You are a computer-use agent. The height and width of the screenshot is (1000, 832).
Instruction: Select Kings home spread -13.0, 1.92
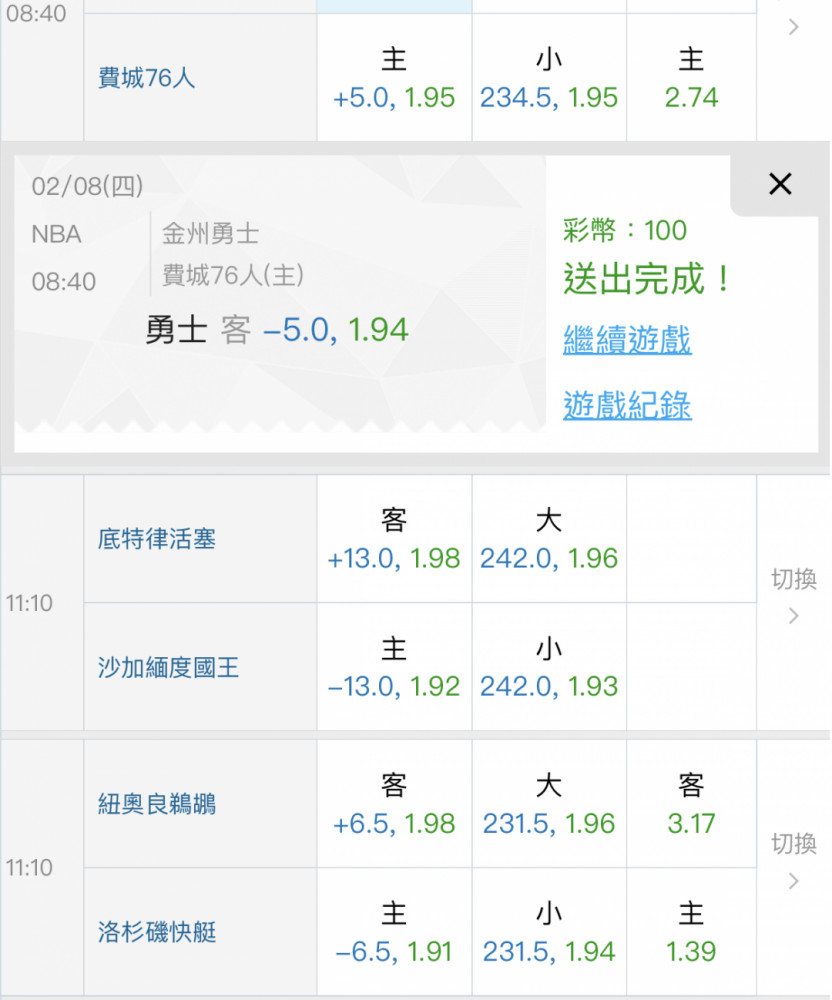point(394,668)
